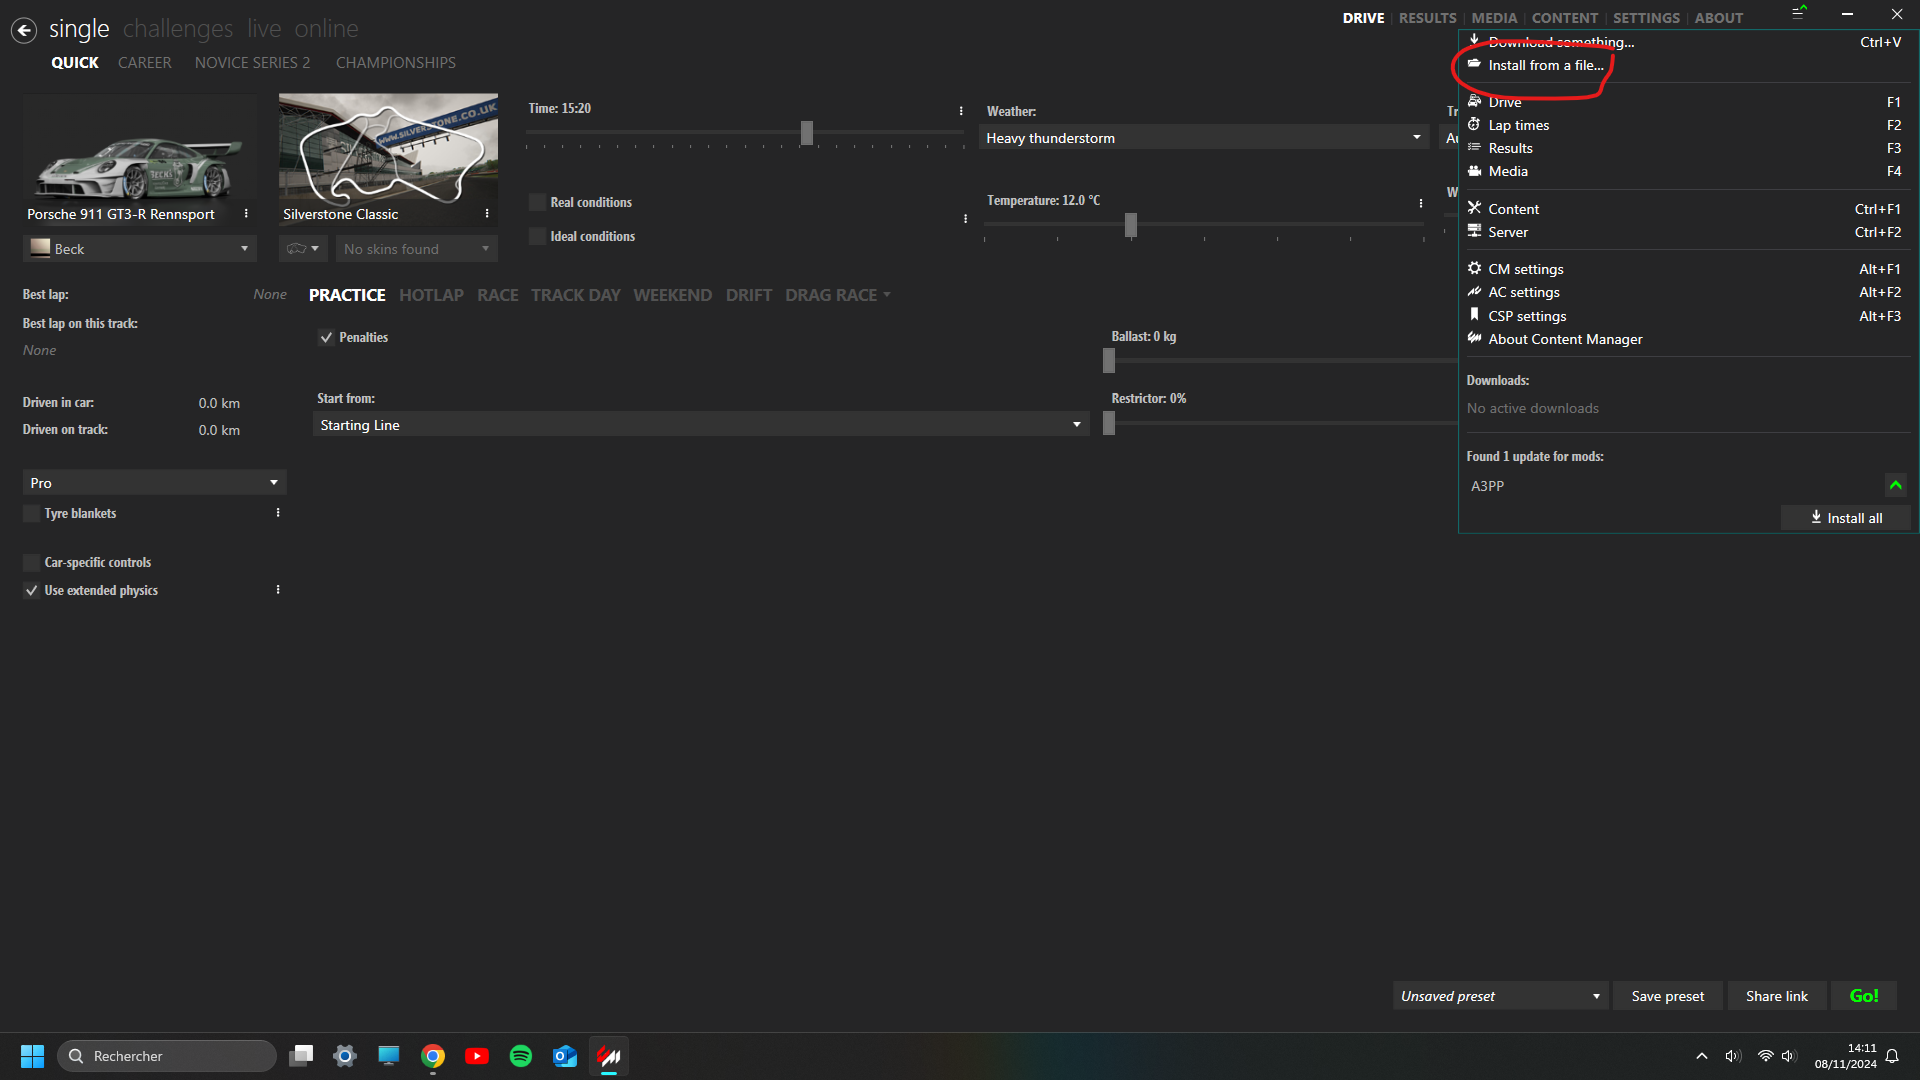Click Share link button
Image resolution: width=1920 pixels, height=1080 pixels.
pos(1777,996)
